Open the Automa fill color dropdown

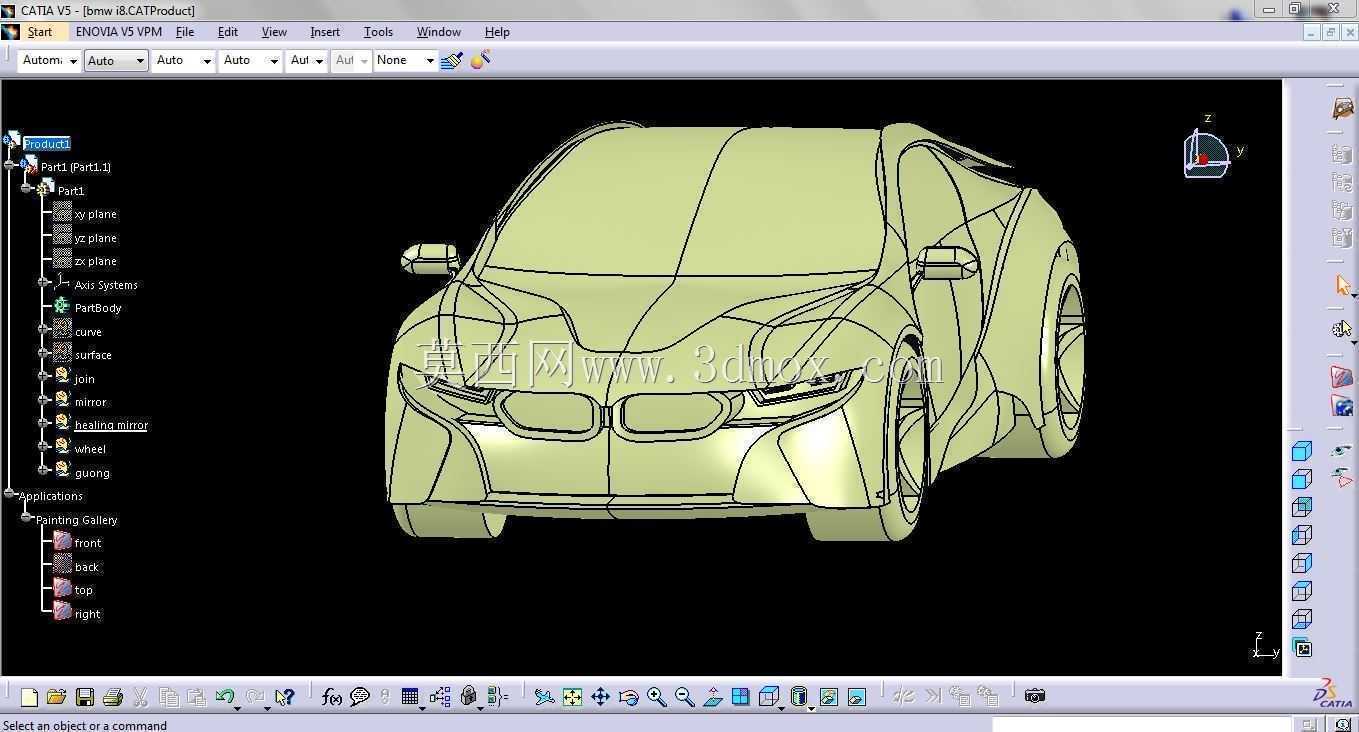click(x=49, y=61)
